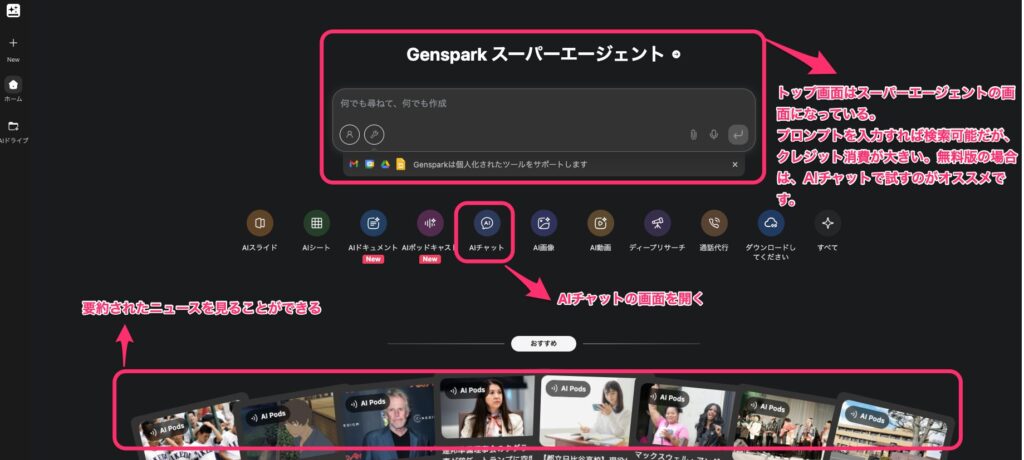This screenshot has height=460, width=1024.
Task: Activate voice input with the microphone icon
Action: (x=714, y=135)
